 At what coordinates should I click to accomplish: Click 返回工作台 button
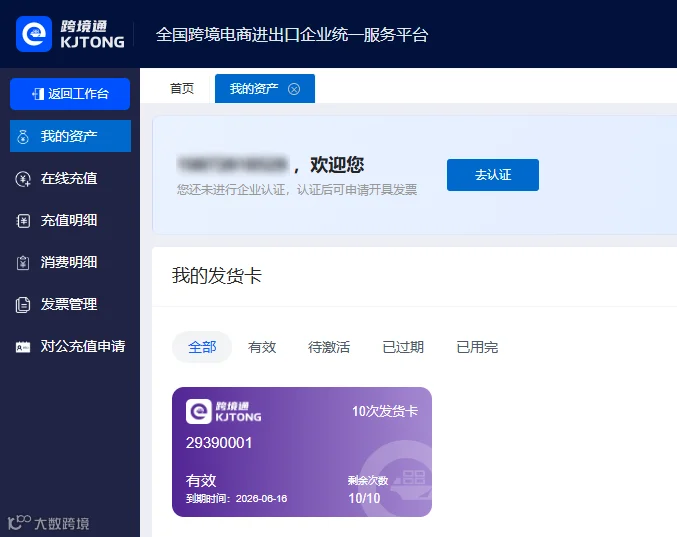pyautogui.click(x=70, y=94)
